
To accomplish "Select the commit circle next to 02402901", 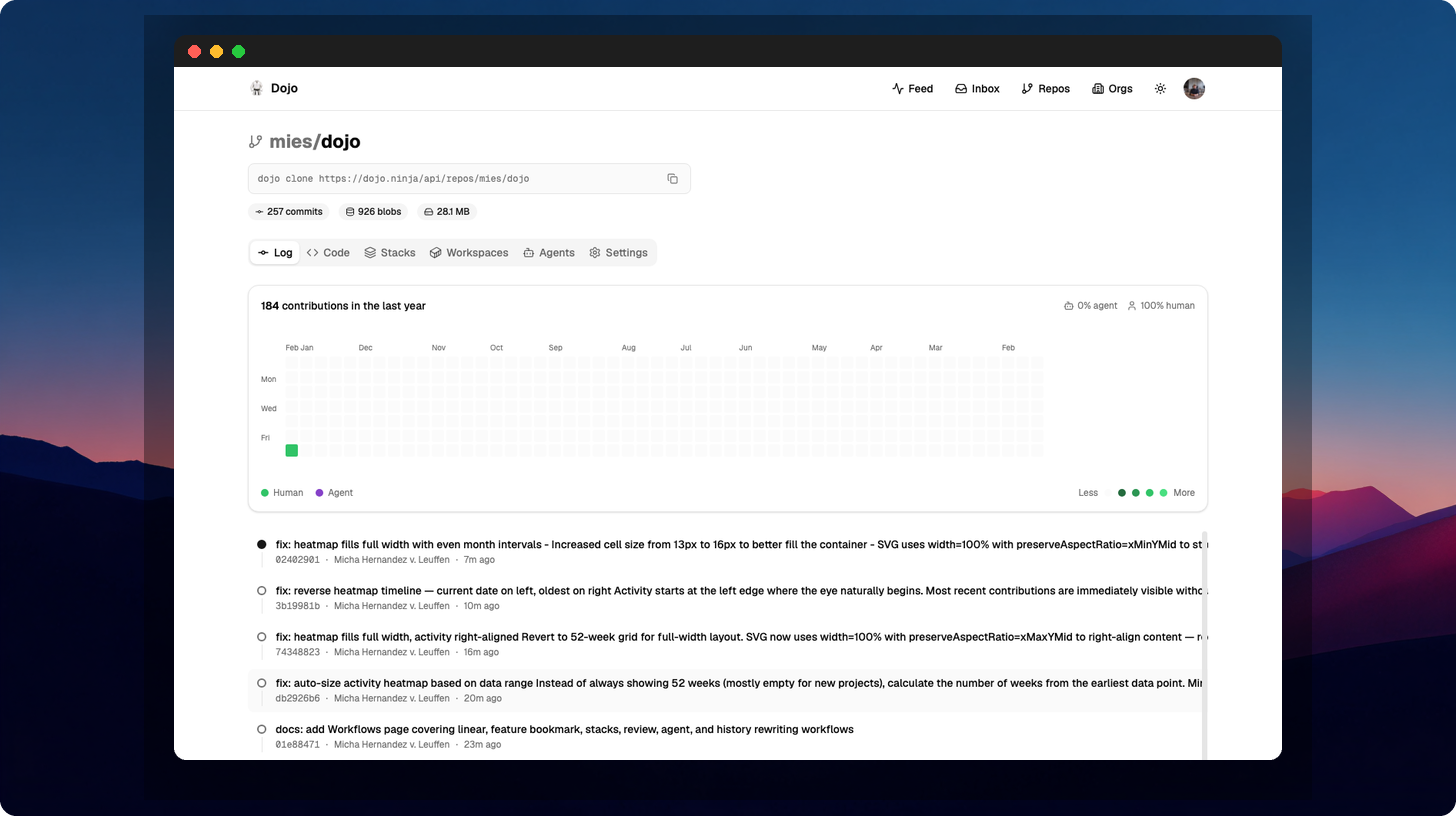I will [x=261, y=544].
